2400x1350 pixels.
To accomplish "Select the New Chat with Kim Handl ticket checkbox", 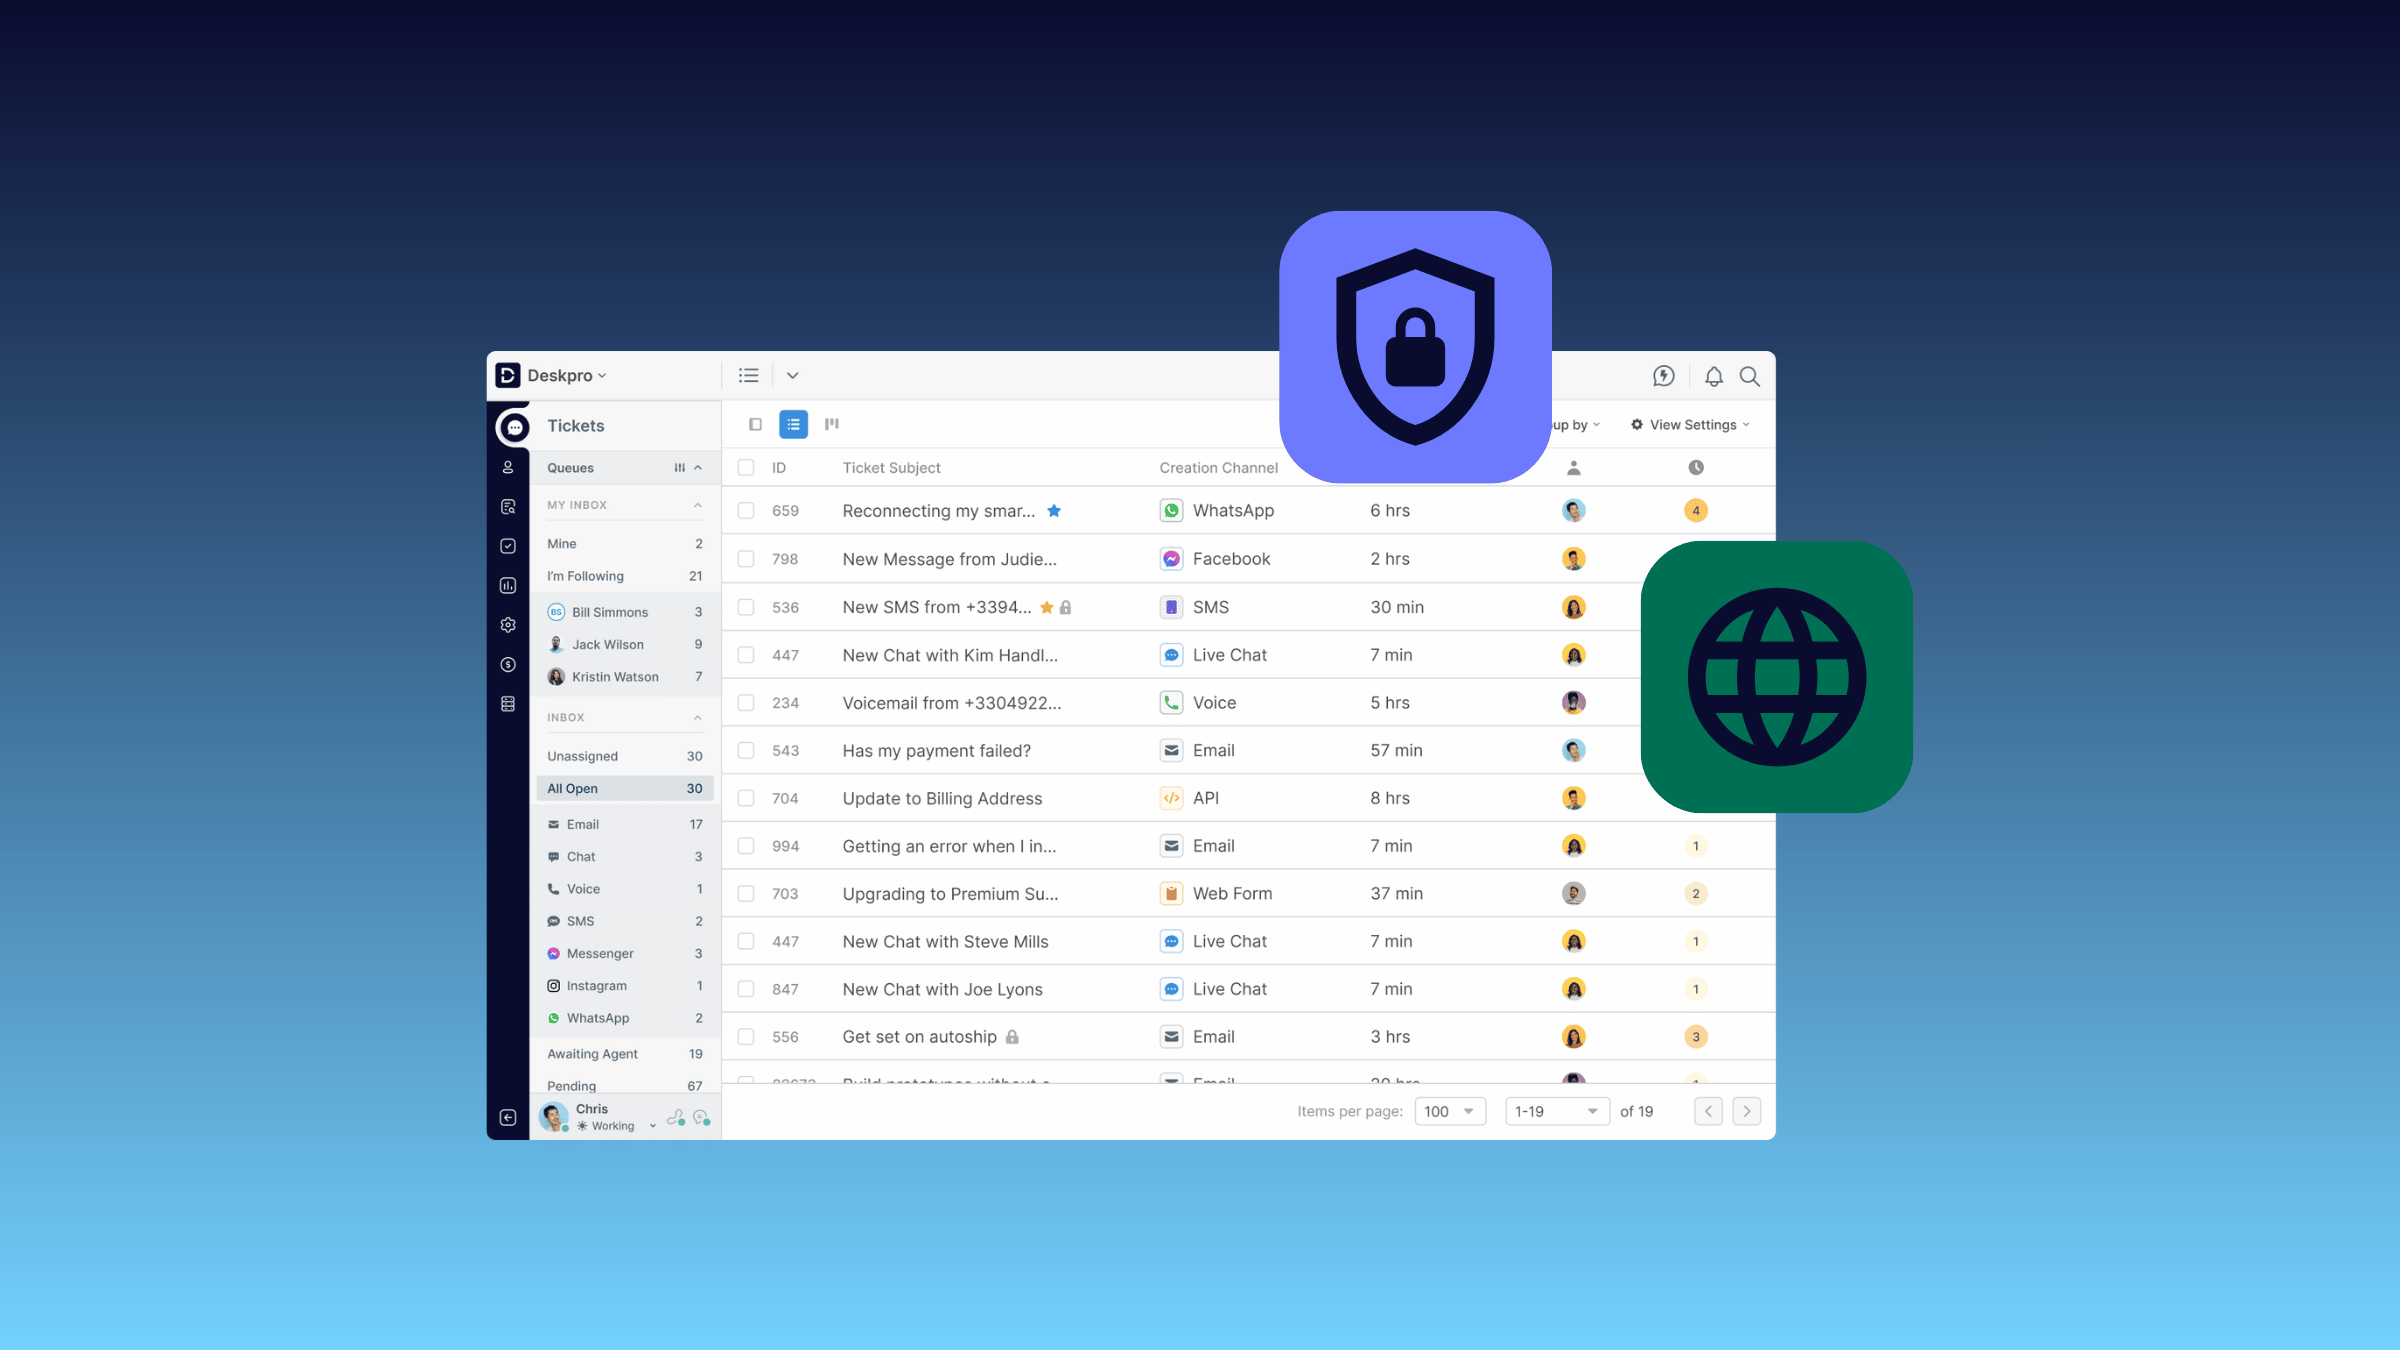I will [x=746, y=655].
